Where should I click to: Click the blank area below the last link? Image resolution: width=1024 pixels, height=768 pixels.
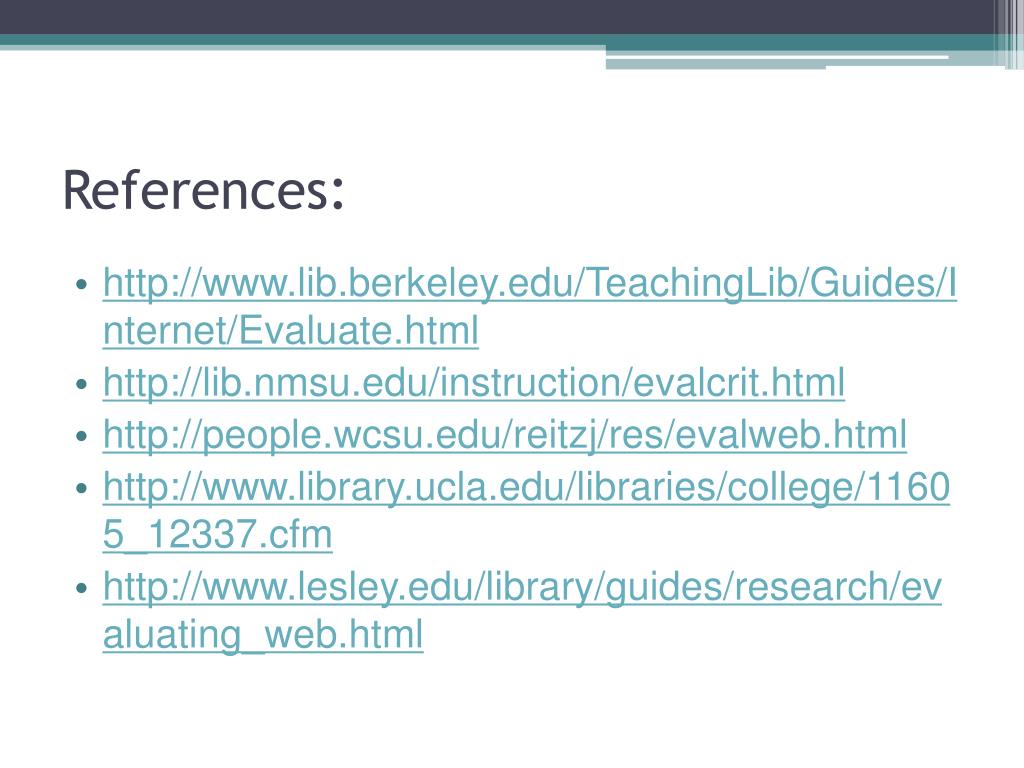pos(512,712)
